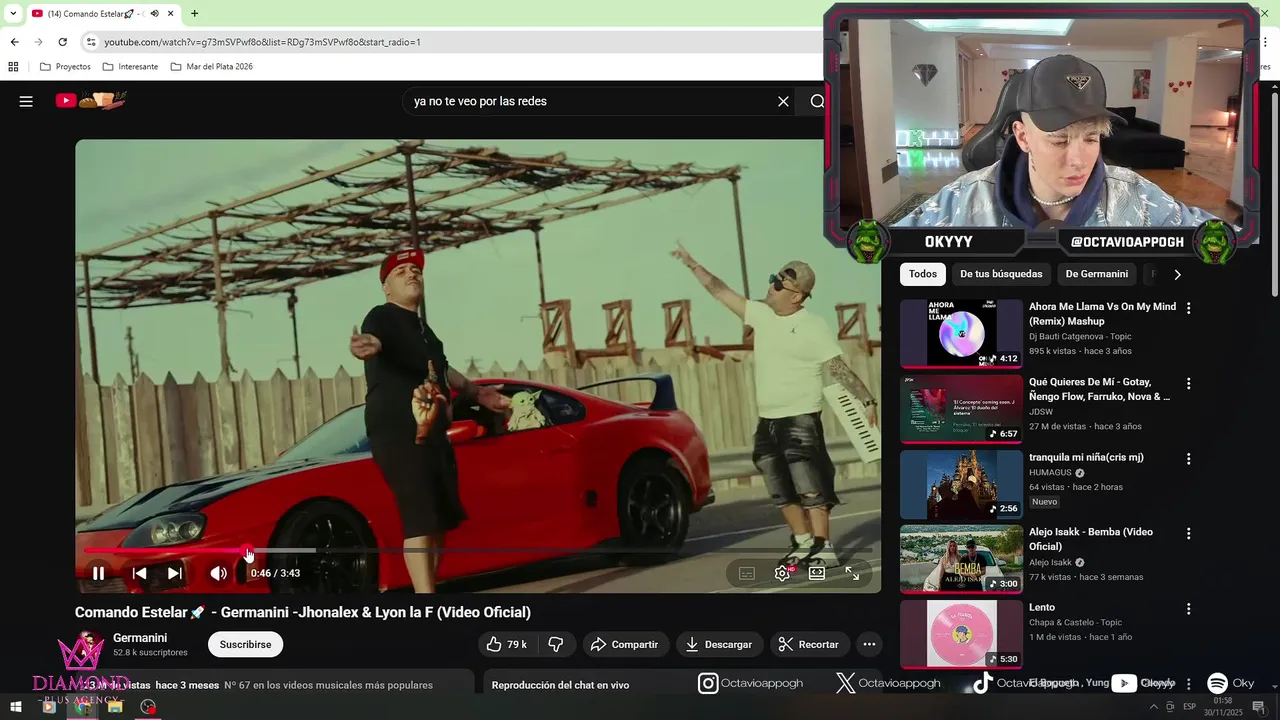The image size is (1280, 720).
Task: Open the Germanini channel avatar
Action: [x=90, y=645]
